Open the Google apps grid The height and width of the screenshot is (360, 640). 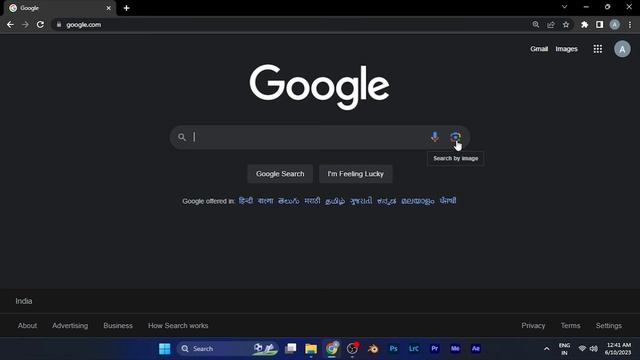point(598,49)
